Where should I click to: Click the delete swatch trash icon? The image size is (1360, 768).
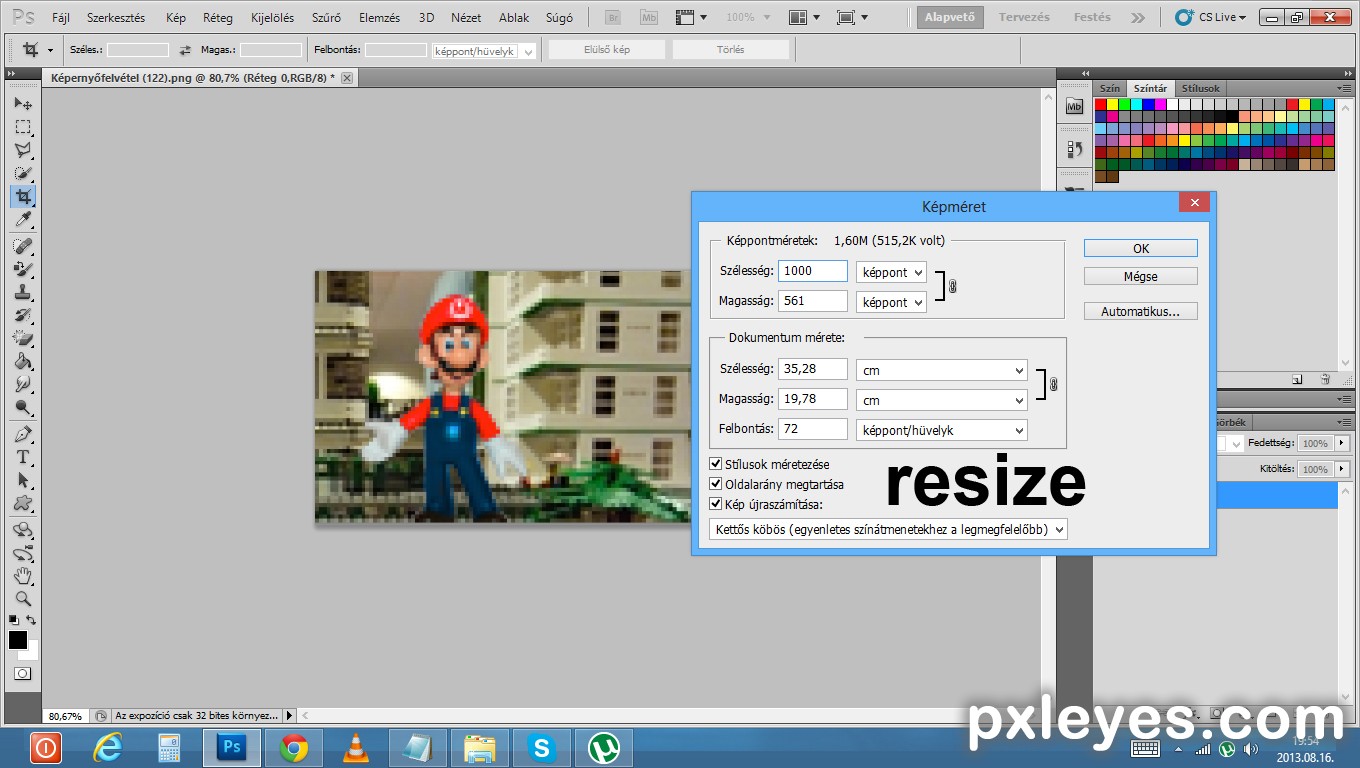[1325, 379]
